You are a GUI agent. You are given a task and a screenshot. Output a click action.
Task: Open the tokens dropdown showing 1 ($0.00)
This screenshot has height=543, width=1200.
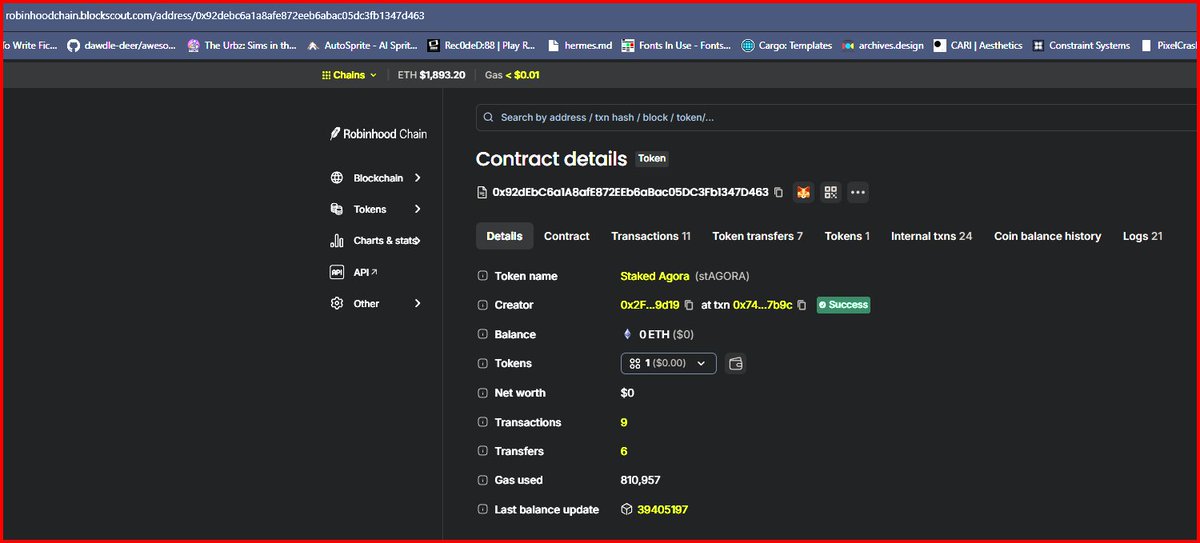pyautogui.click(x=668, y=364)
